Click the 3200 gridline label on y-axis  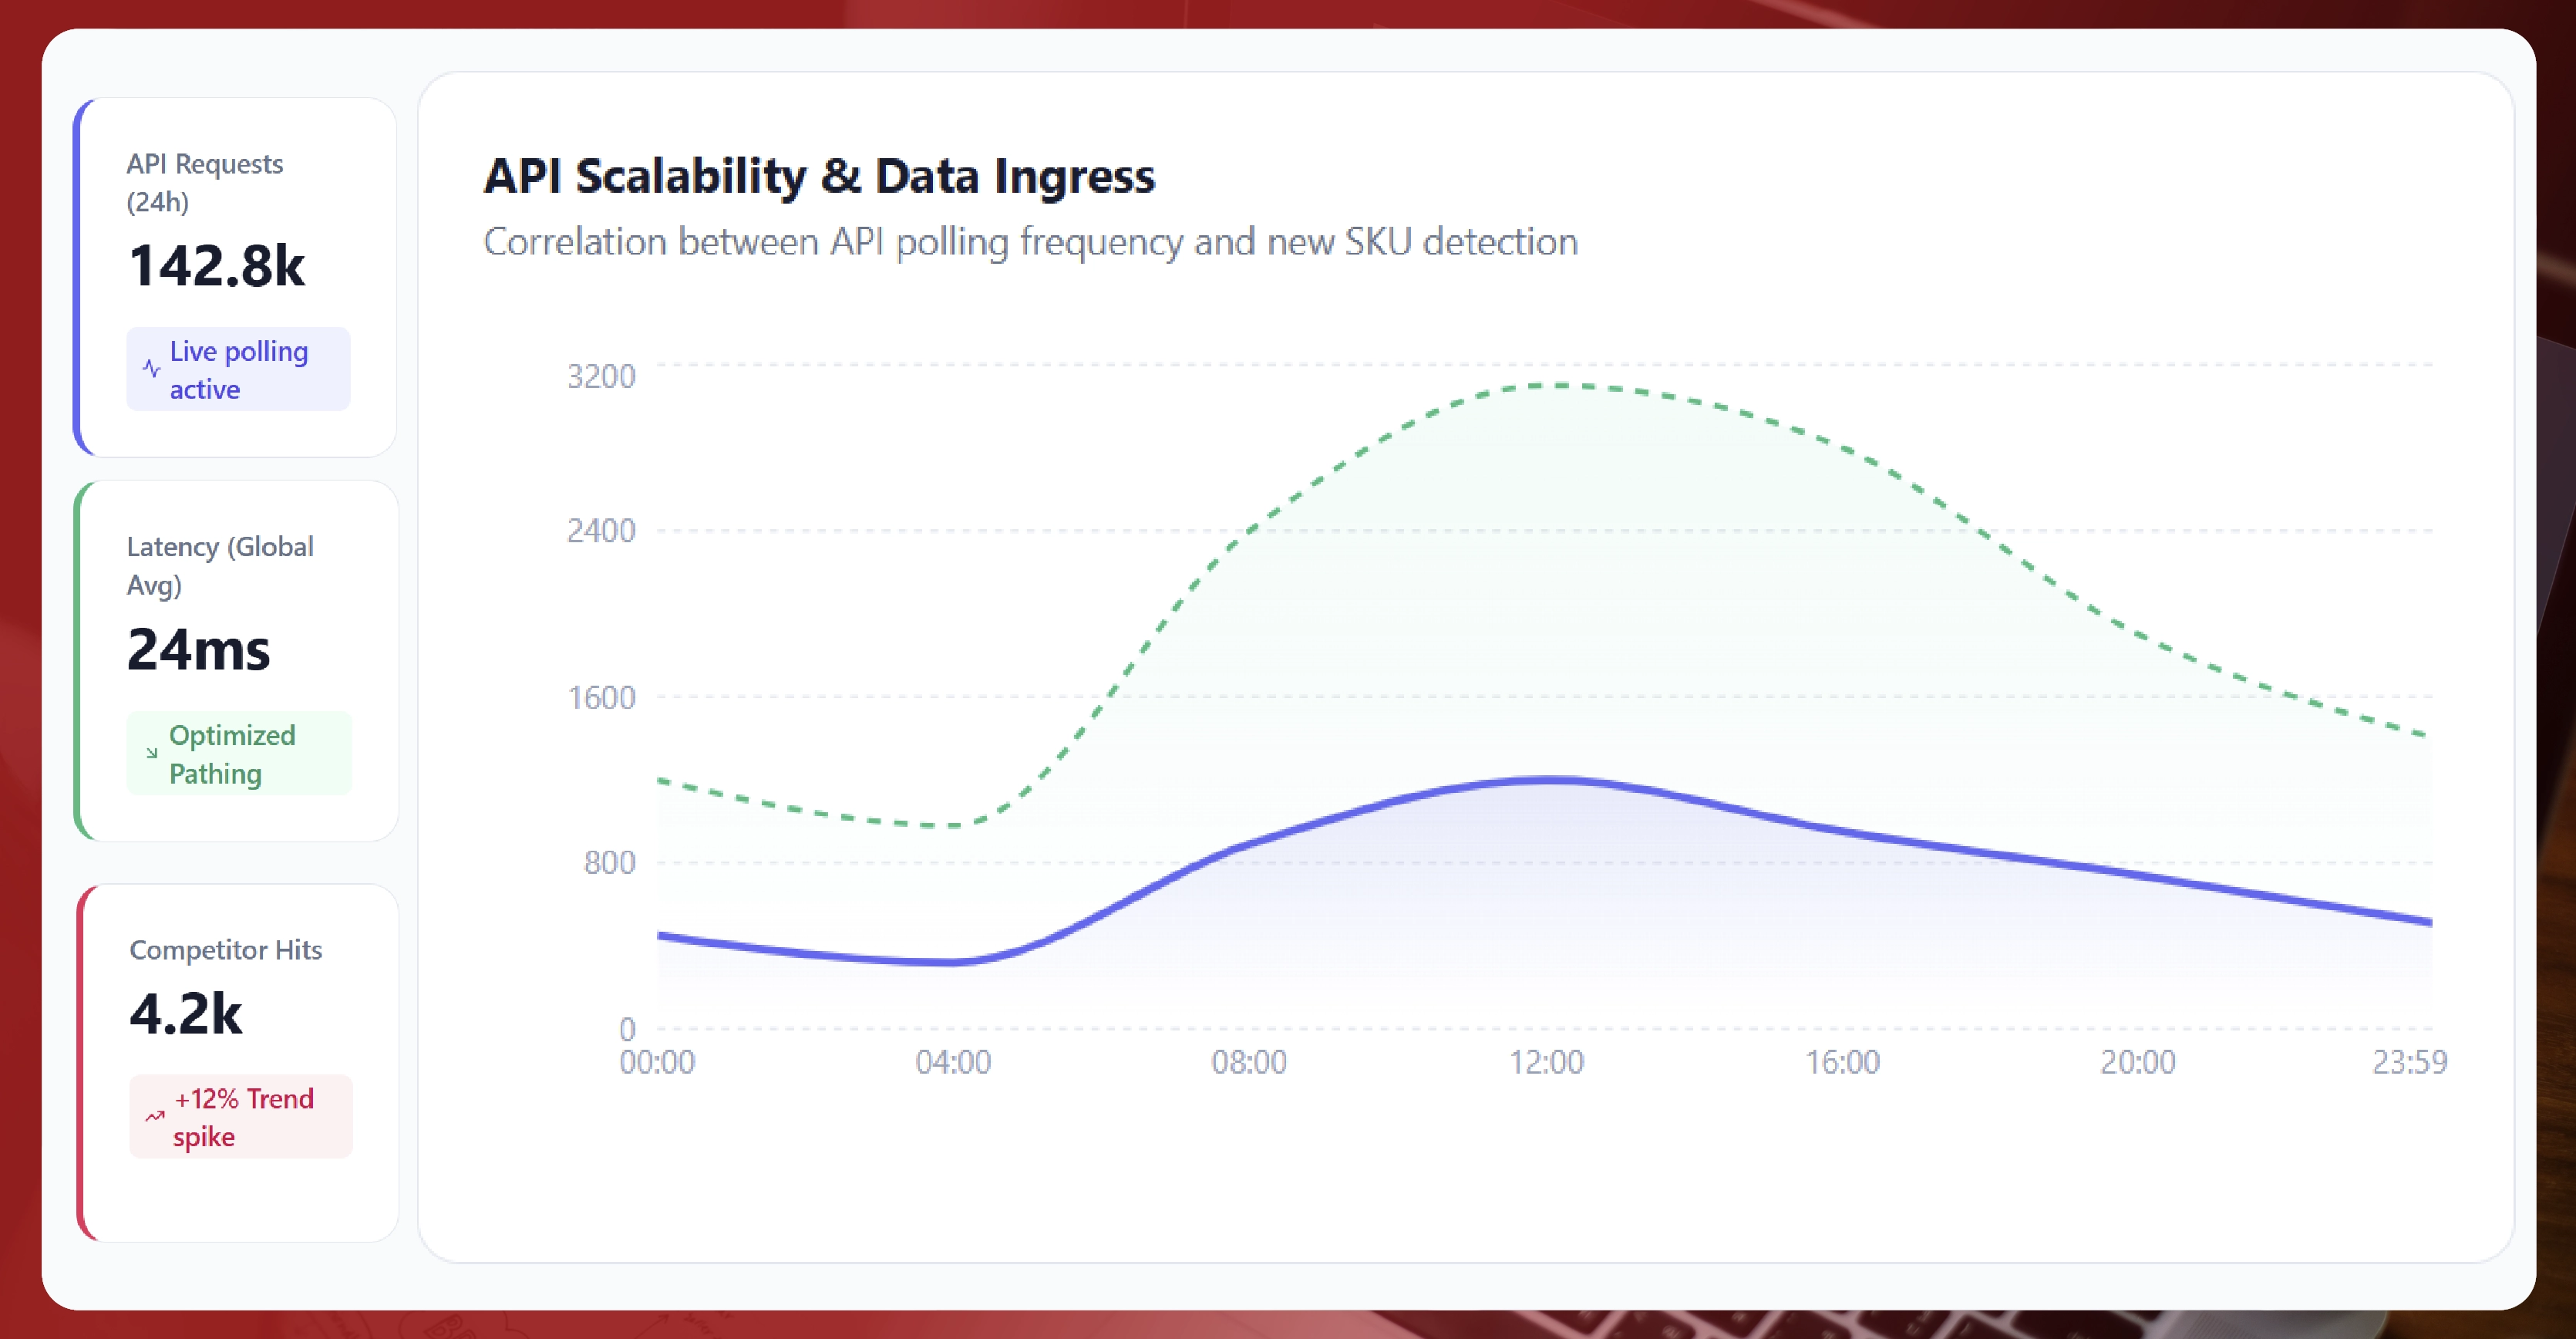[x=599, y=375]
